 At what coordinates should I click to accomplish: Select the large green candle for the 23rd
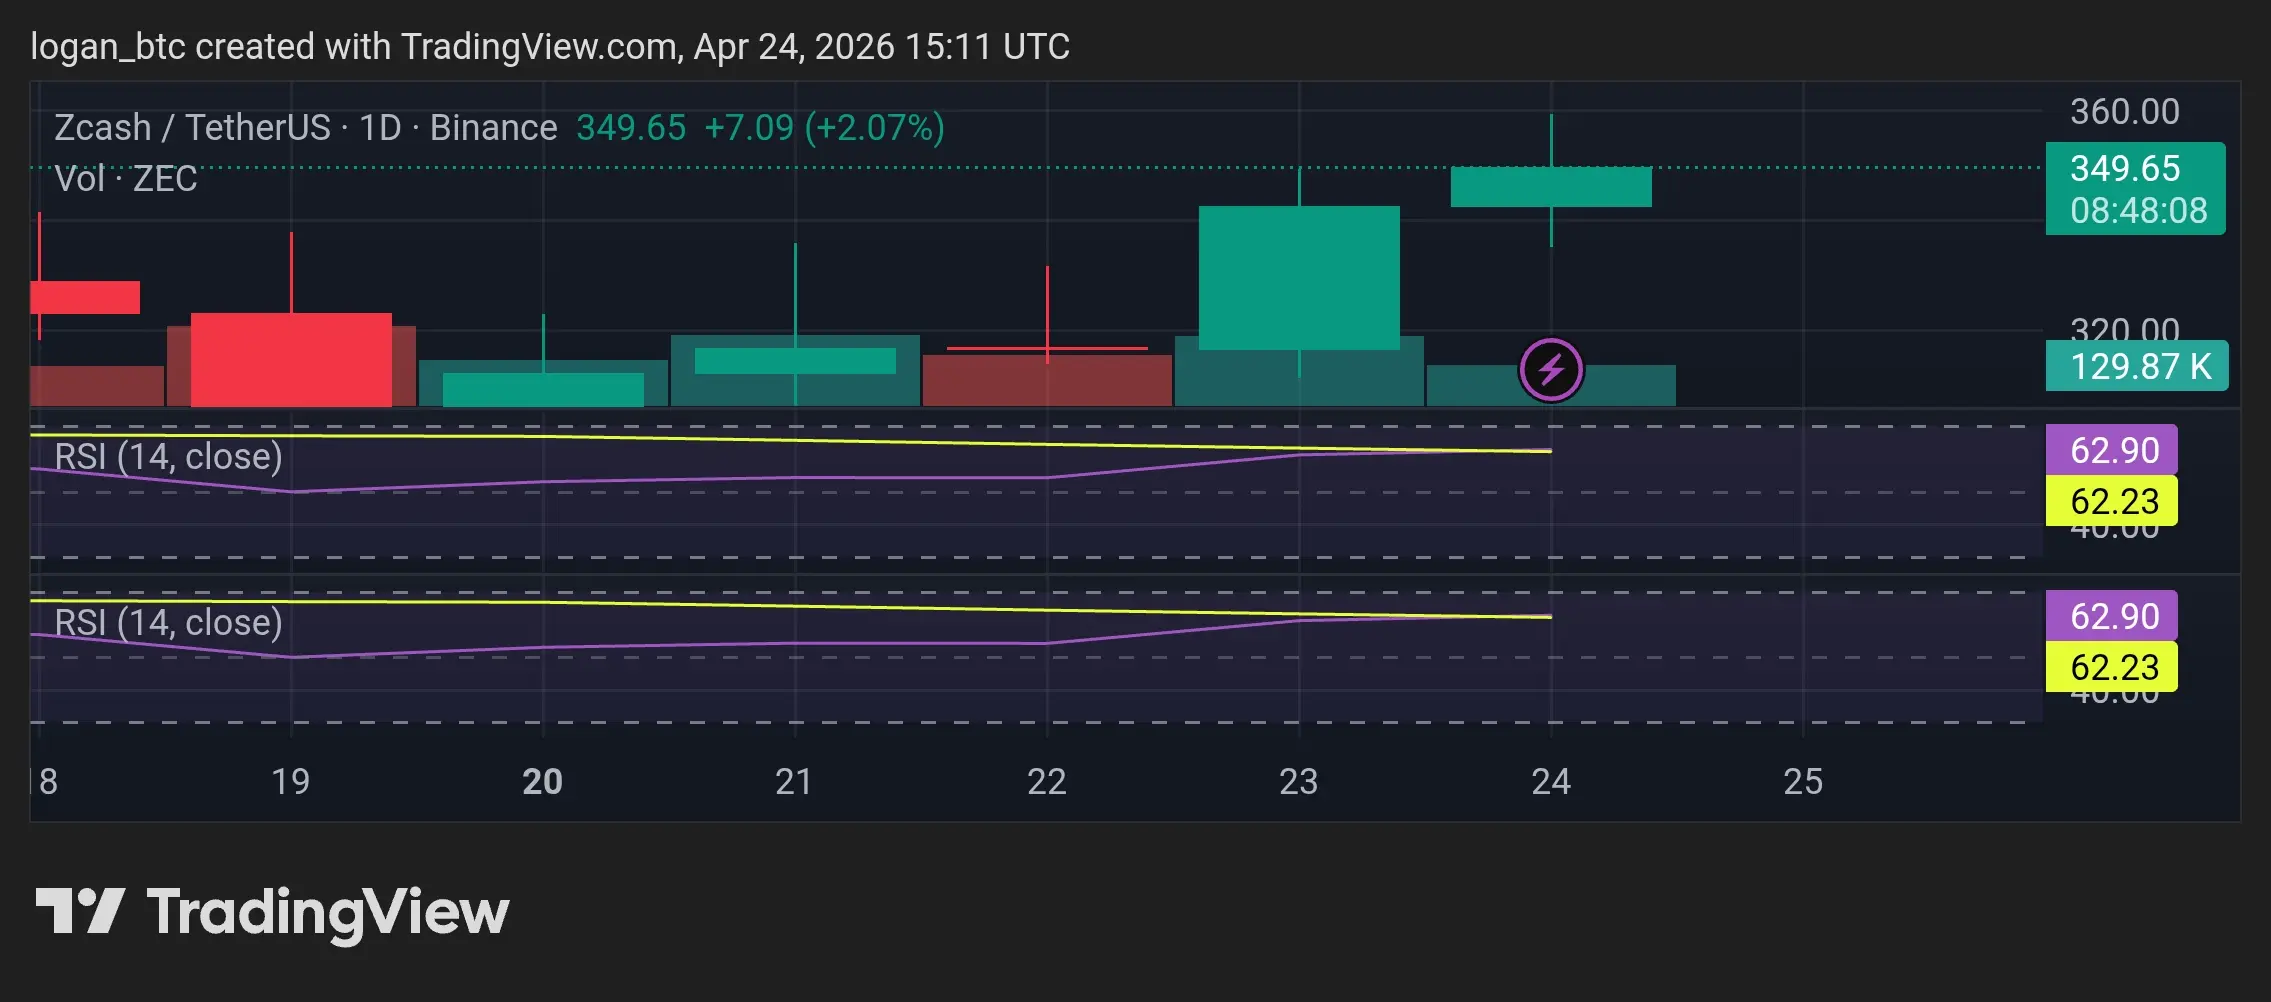coord(1299,278)
